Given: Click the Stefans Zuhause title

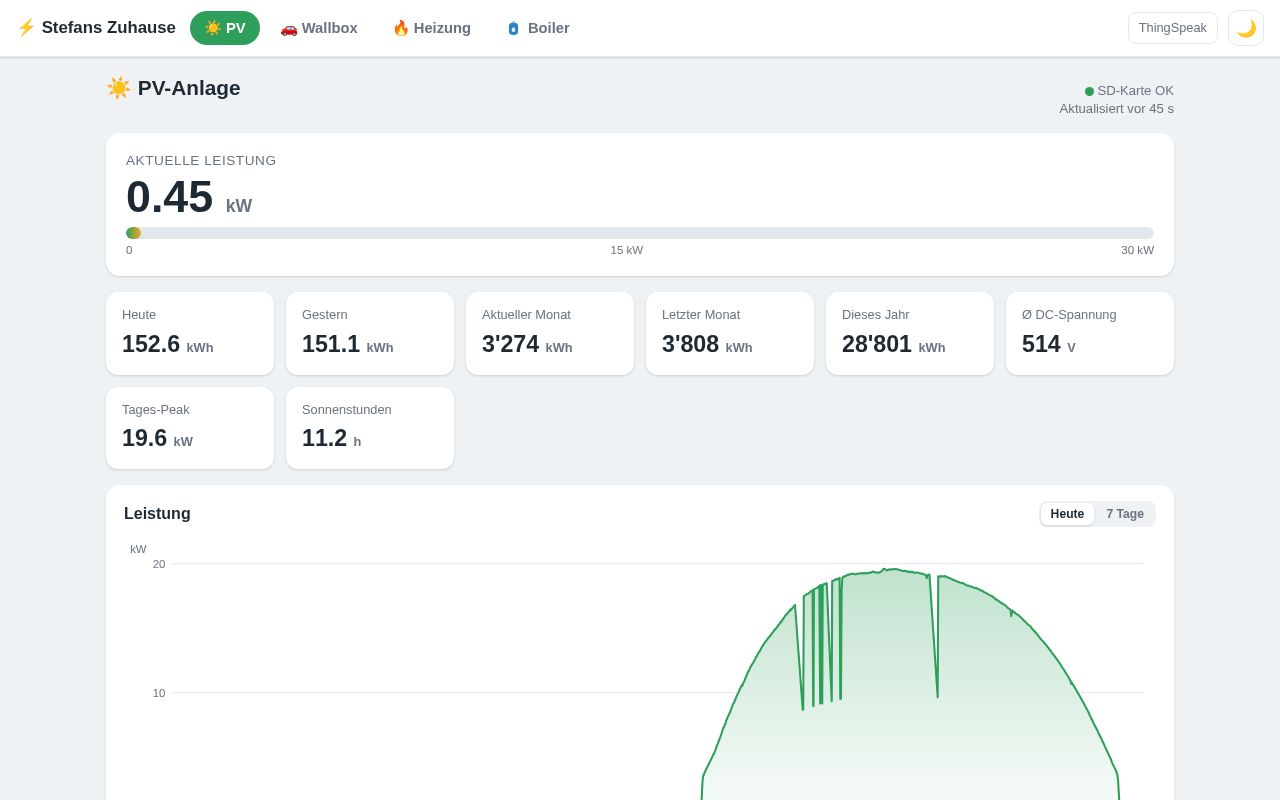Looking at the screenshot, I should pyautogui.click(x=109, y=28).
